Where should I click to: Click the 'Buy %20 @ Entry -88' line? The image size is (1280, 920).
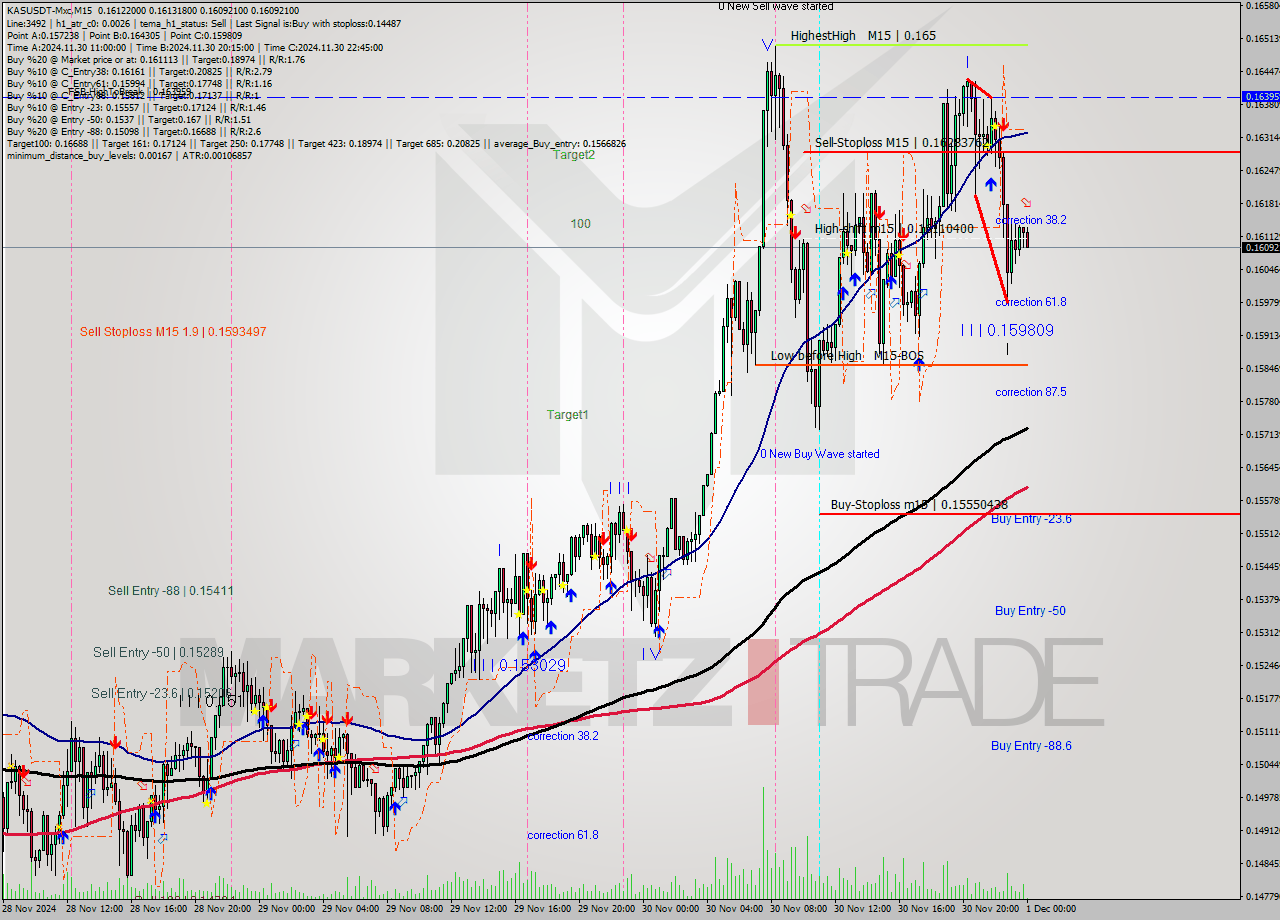[134, 131]
